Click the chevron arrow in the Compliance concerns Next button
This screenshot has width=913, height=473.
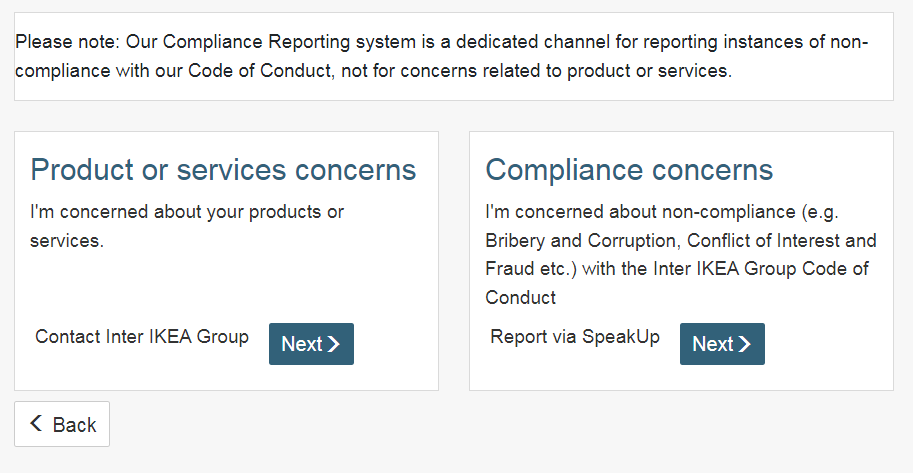[745, 344]
